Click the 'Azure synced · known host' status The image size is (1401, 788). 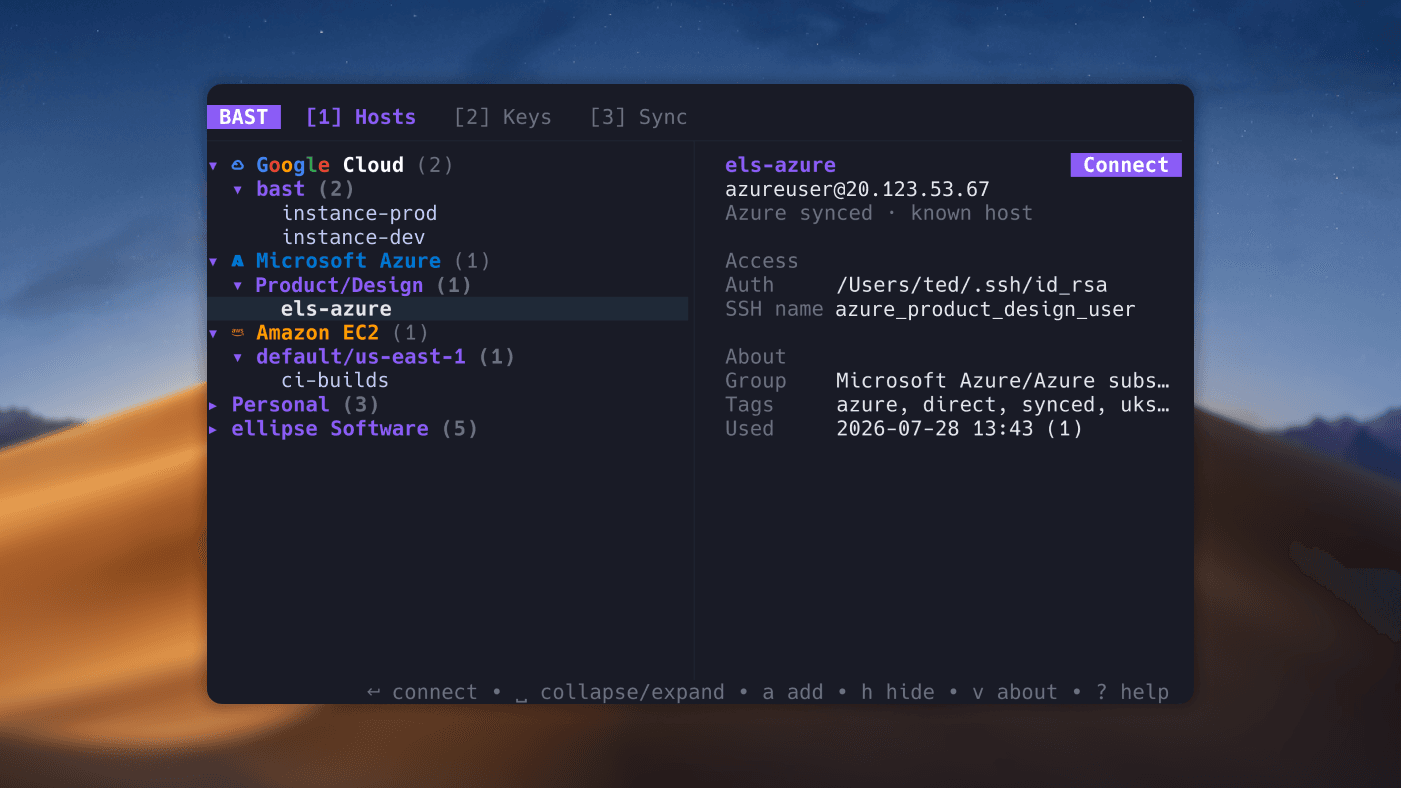pos(879,213)
